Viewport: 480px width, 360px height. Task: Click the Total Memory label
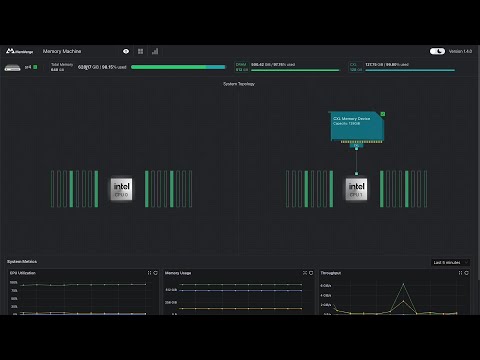pyautogui.click(x=62, y=64)
